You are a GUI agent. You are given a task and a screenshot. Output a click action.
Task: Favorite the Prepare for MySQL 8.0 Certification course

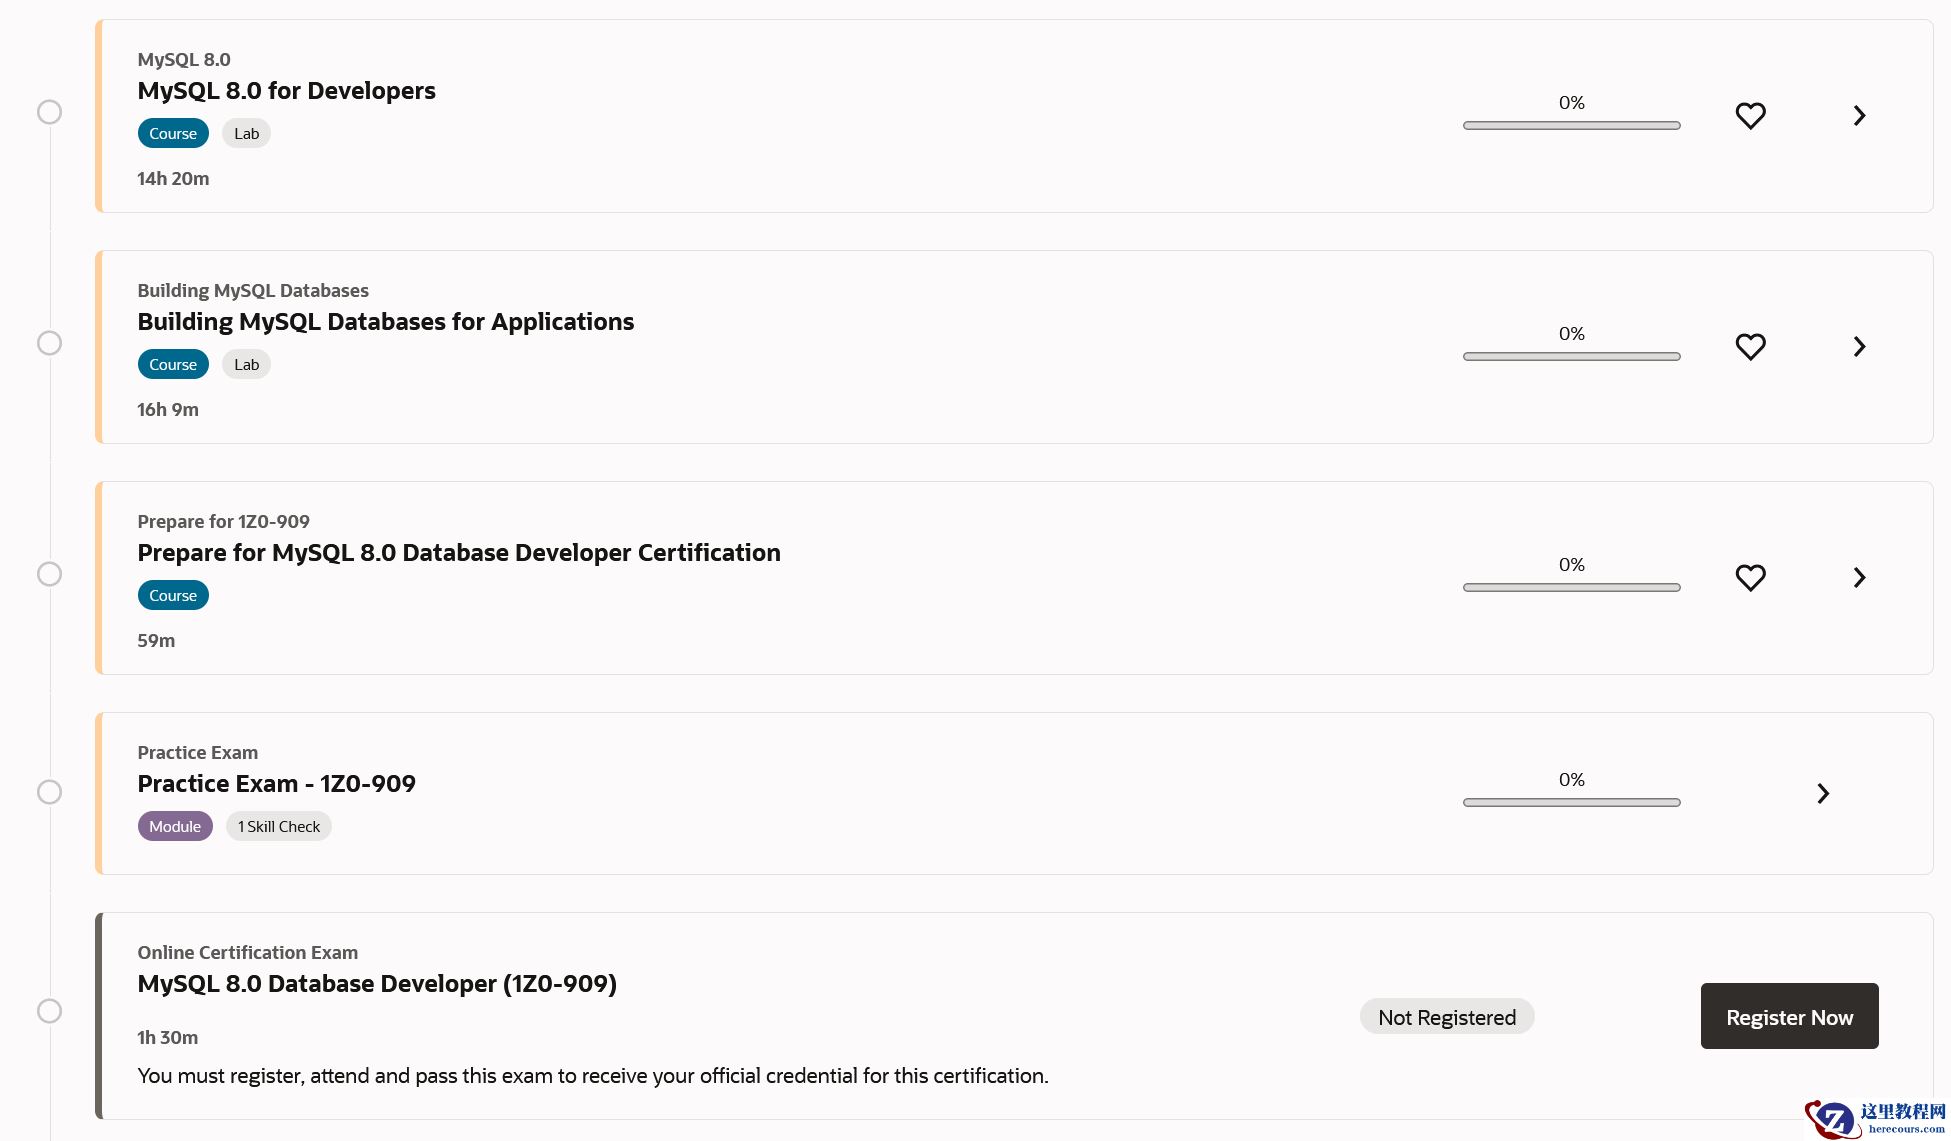point(1750,578)
